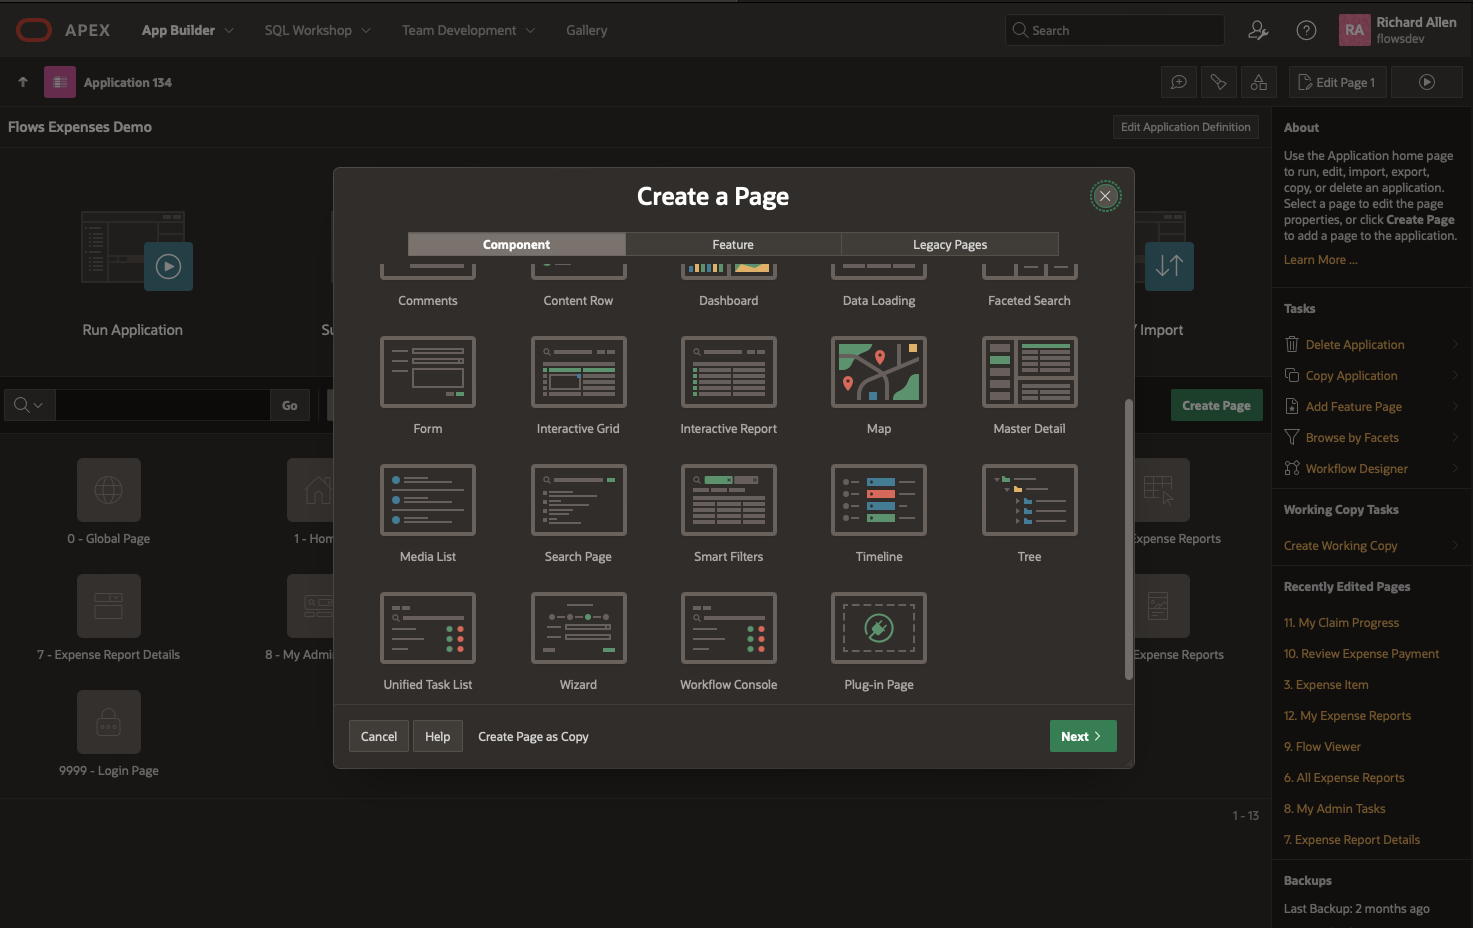Screen dimensions: 1473x928
Task: Pick the Interactive Report page type
Action: [729, 372]
